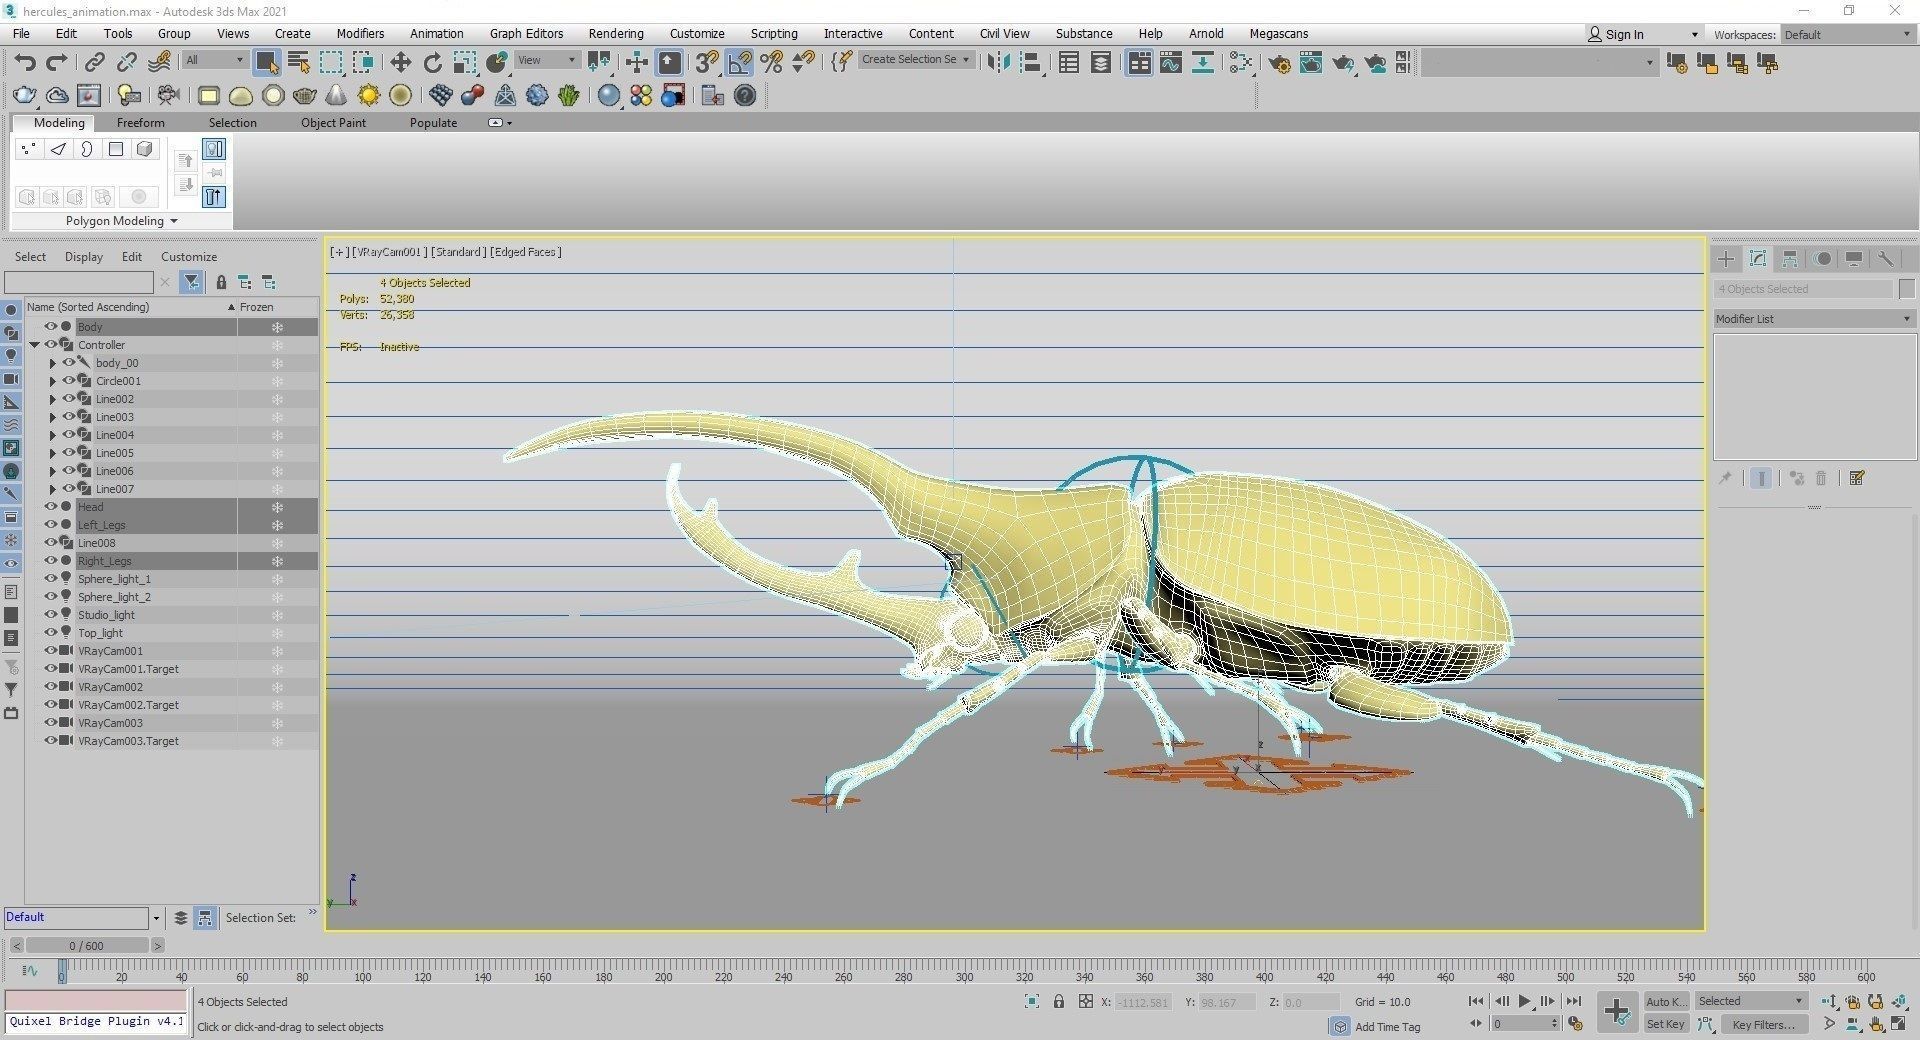This screenshot has height=1040, width=1920.
Task: Click the Redo arrow icon
Action: click(57, 63)
